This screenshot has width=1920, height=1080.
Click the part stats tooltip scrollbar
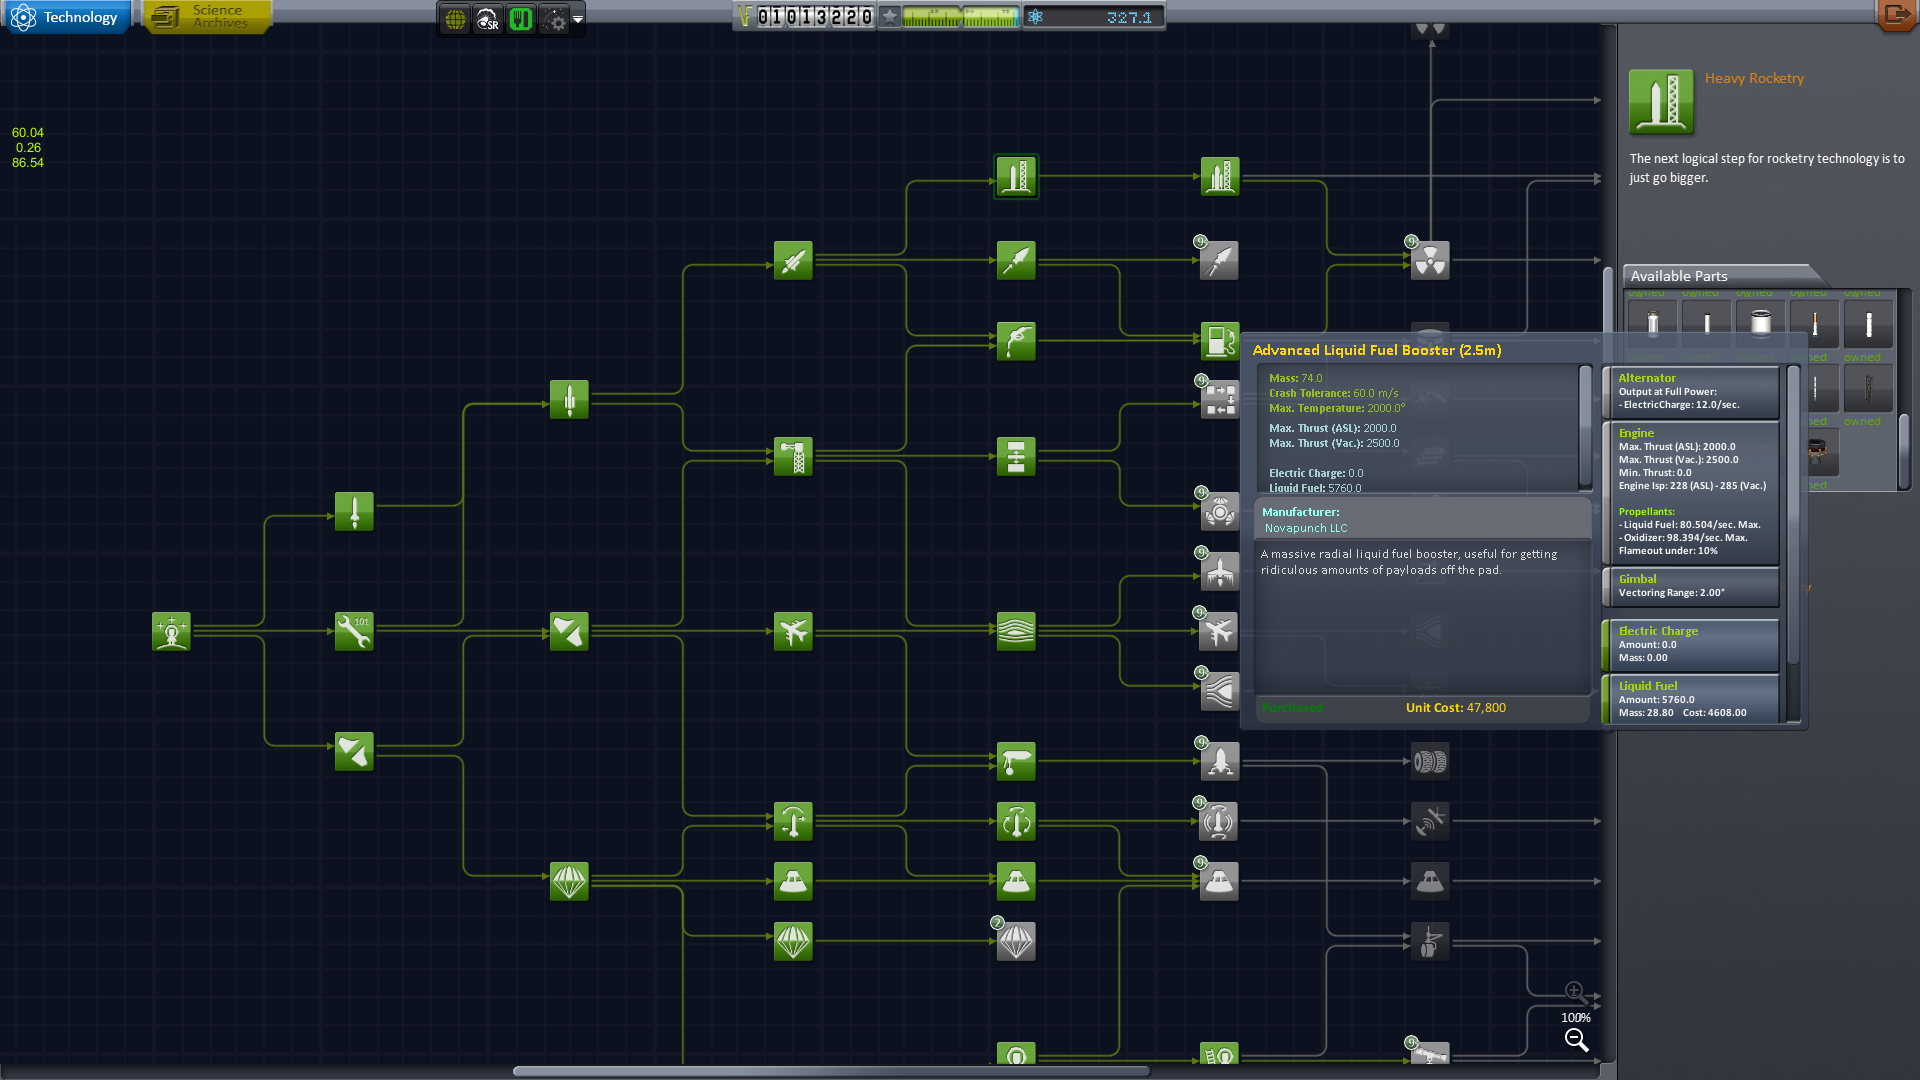pos(1585,427)
